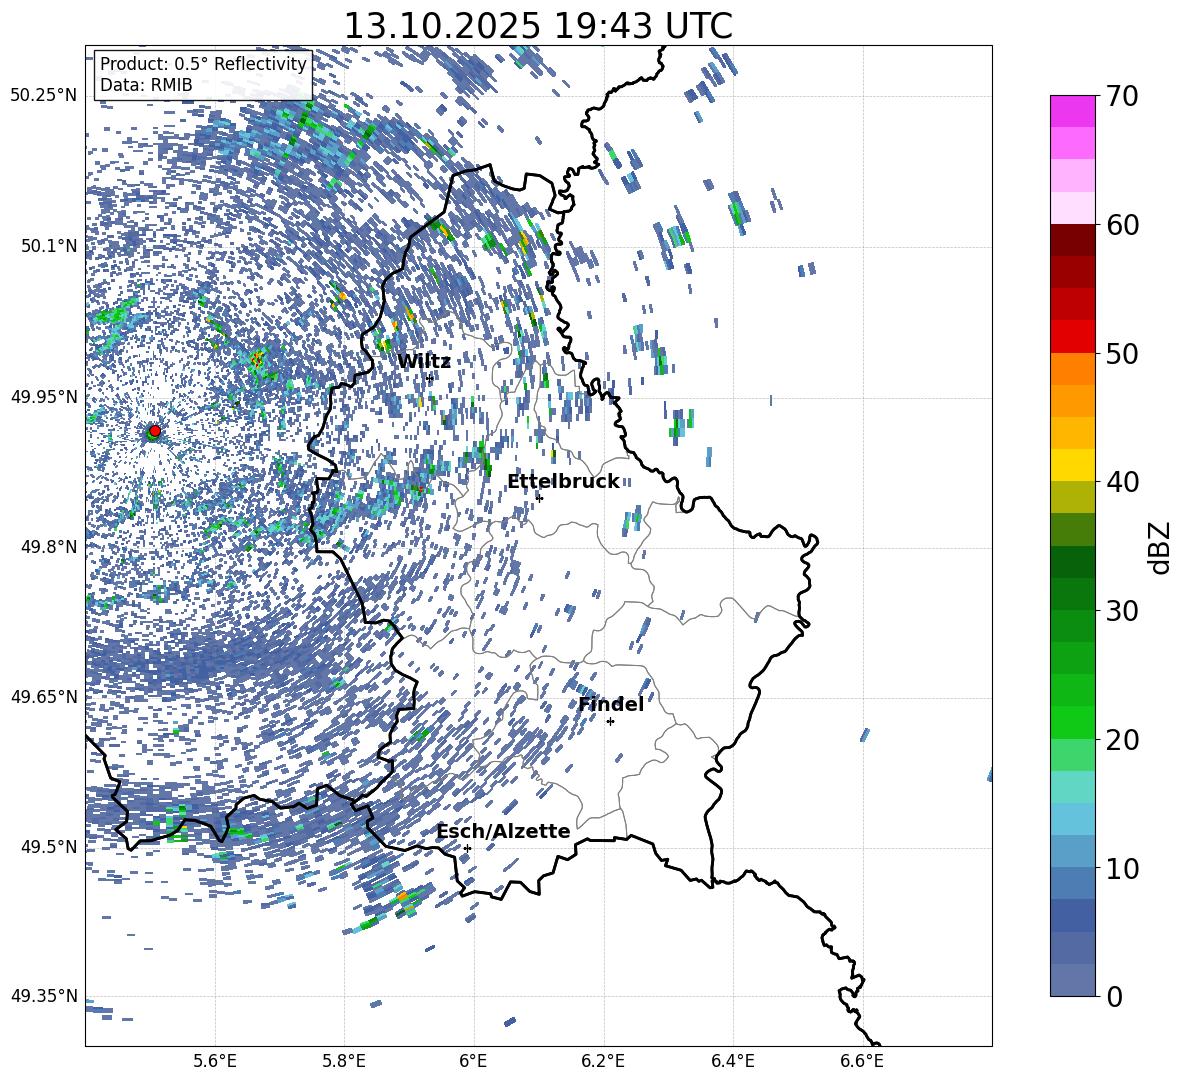Click the Ettelbruck city label
This screenshot has height=1081, width=1184.
[x=563, y=482]
